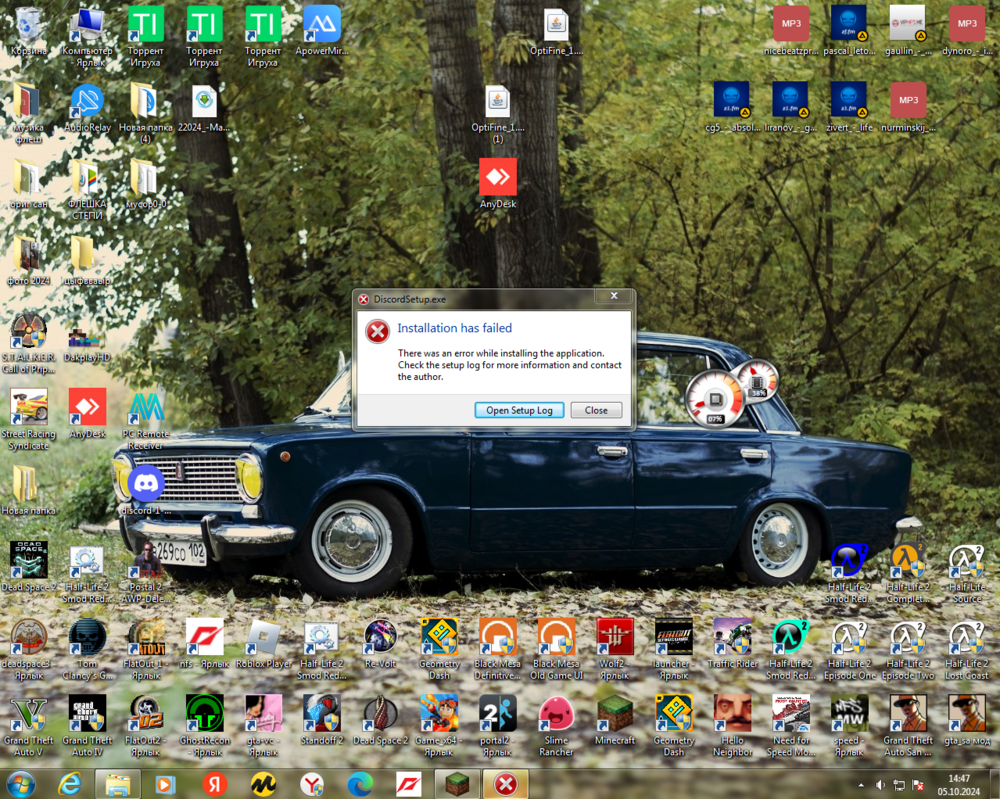This screenshot has height=799, width=1000.
Task: Click the Open Setup Log button
Action: point(518,410)
